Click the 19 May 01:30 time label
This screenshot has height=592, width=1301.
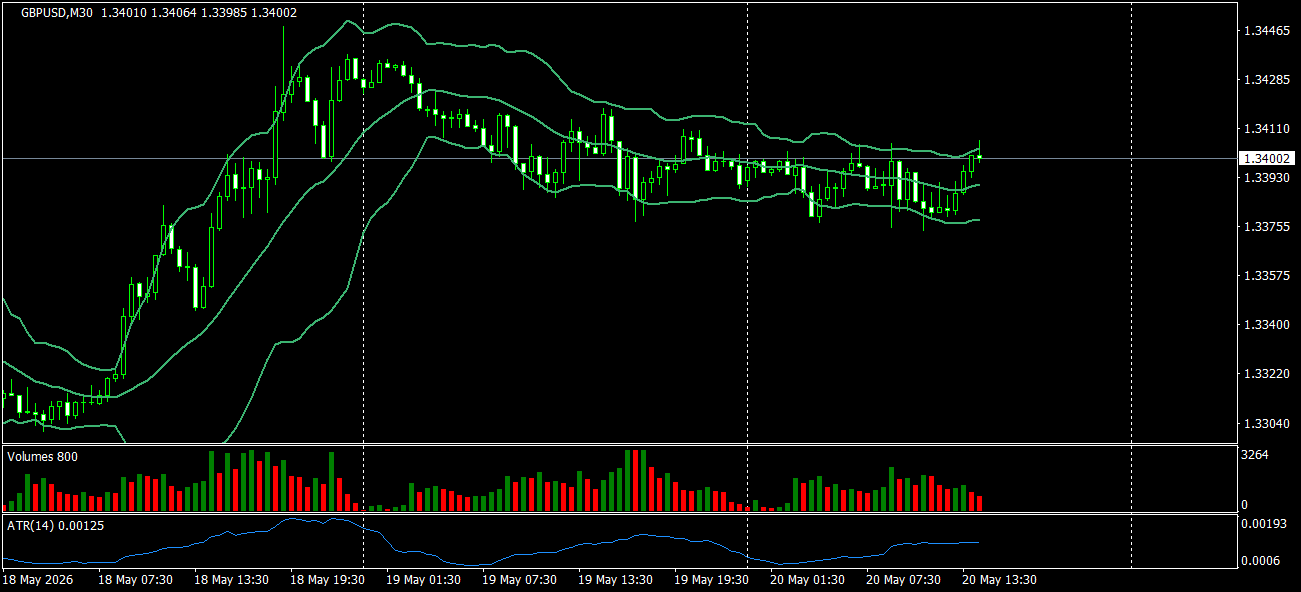point(424,580)
